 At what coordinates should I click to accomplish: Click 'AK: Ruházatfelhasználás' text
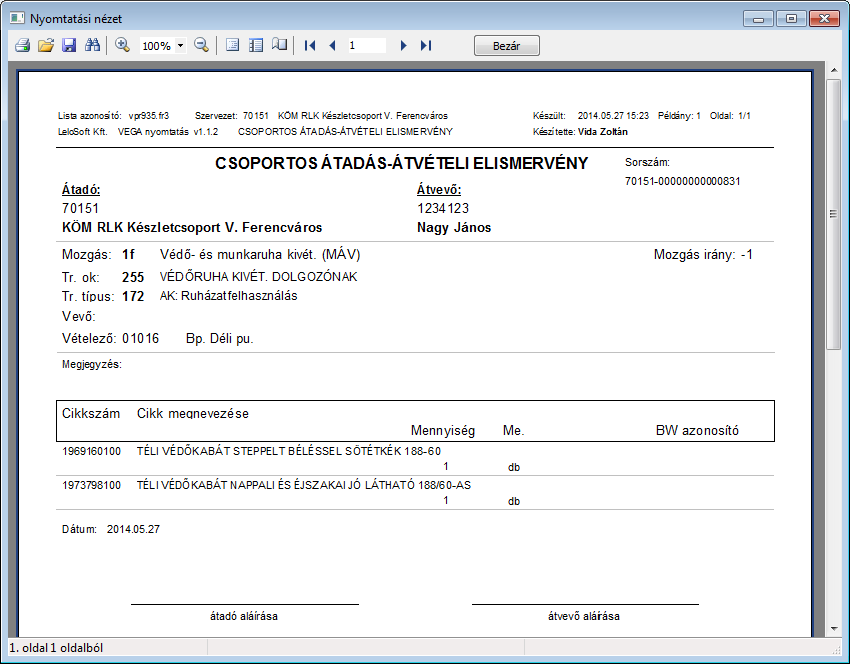[228, 295]
